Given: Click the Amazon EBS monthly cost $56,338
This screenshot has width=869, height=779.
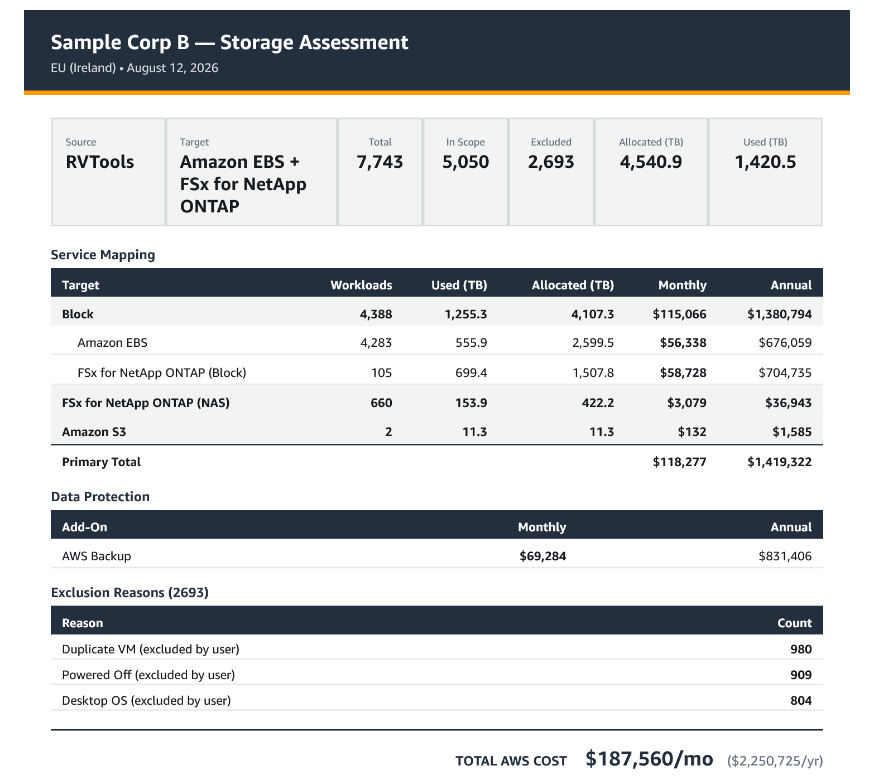Looking at the screenshot, I should (x=683, y=343).
